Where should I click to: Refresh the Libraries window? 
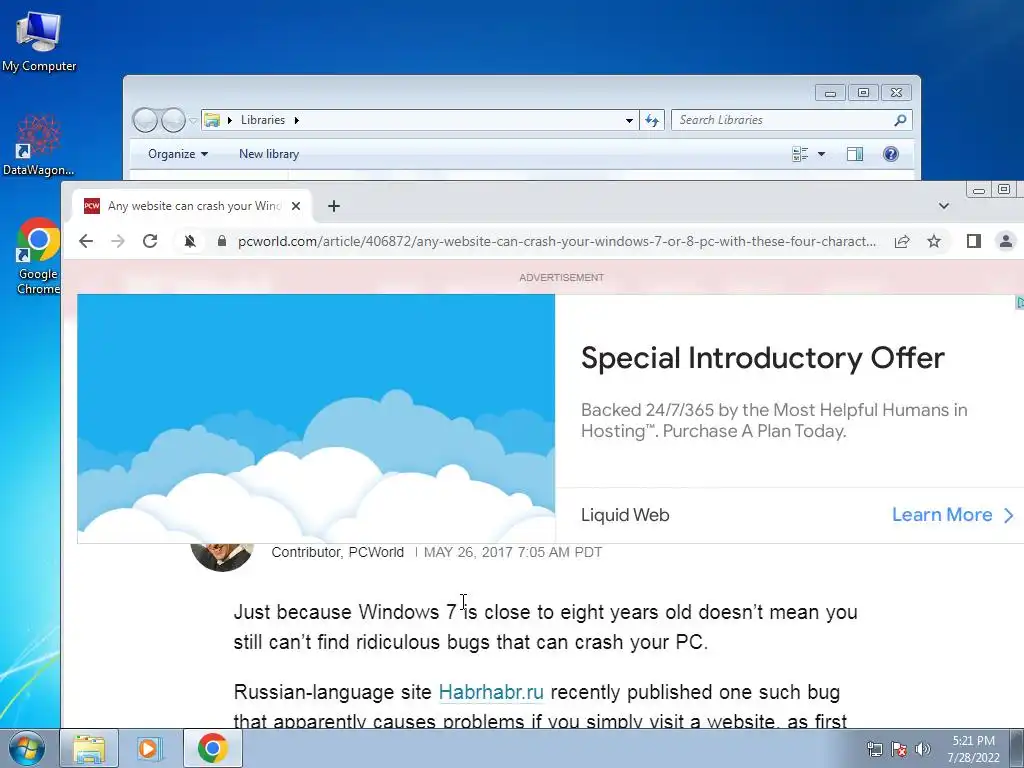(x=652, y=120)
